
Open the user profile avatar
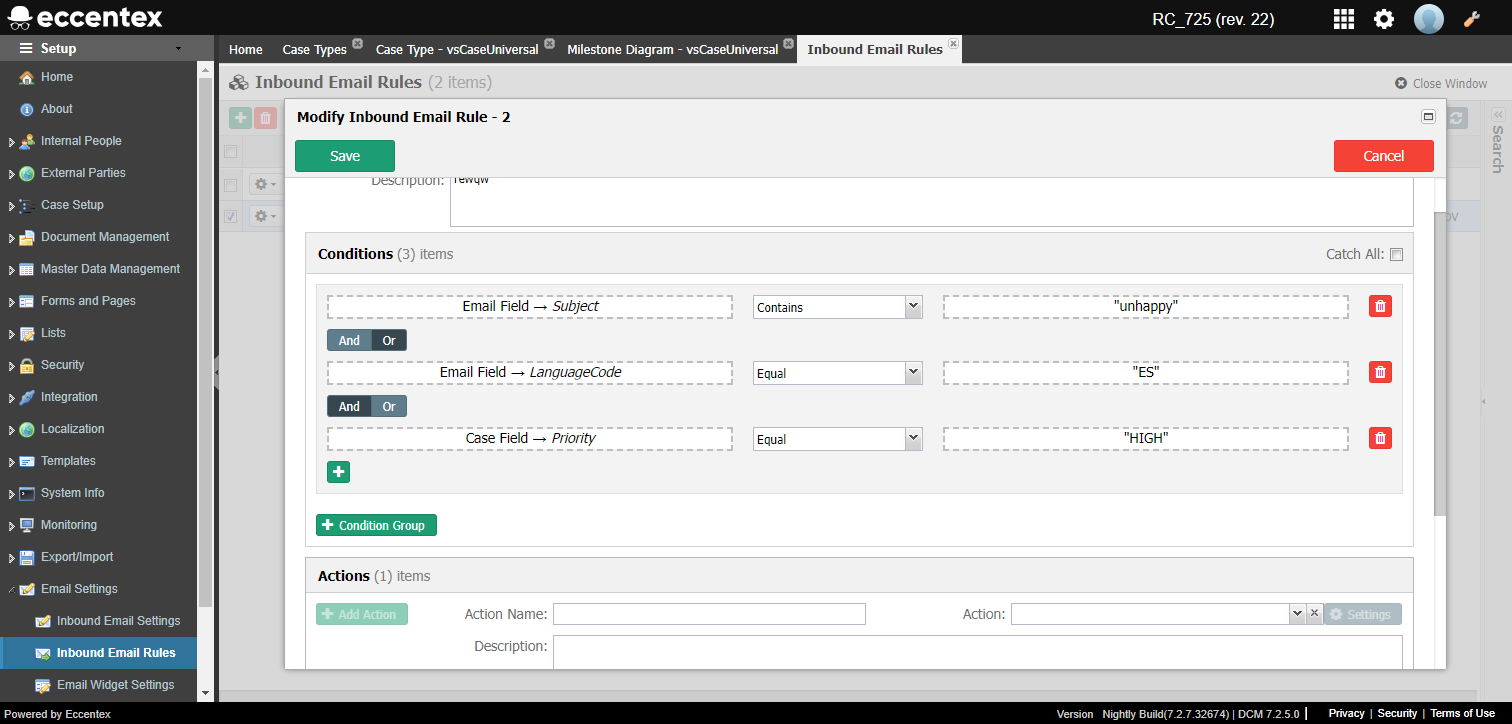(1429, 18)
